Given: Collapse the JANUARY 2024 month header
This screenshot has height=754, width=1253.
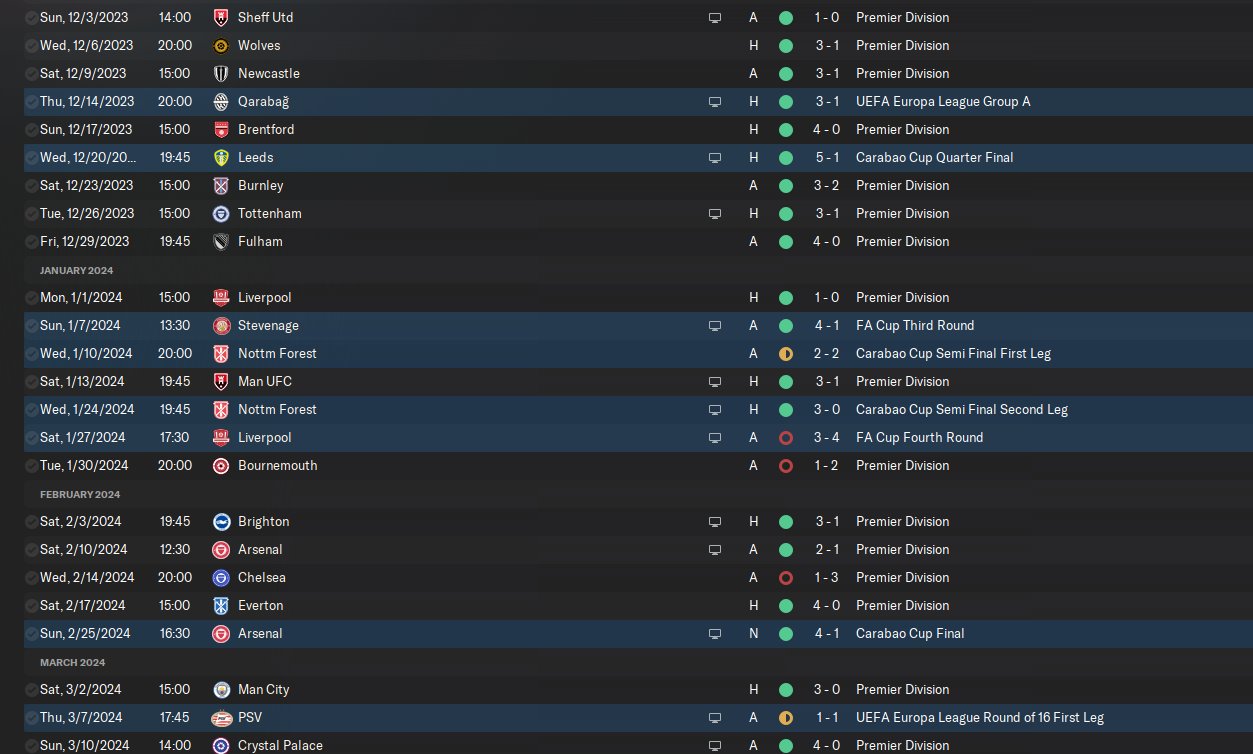Looking at the screenshot, I should coord(76,270).
